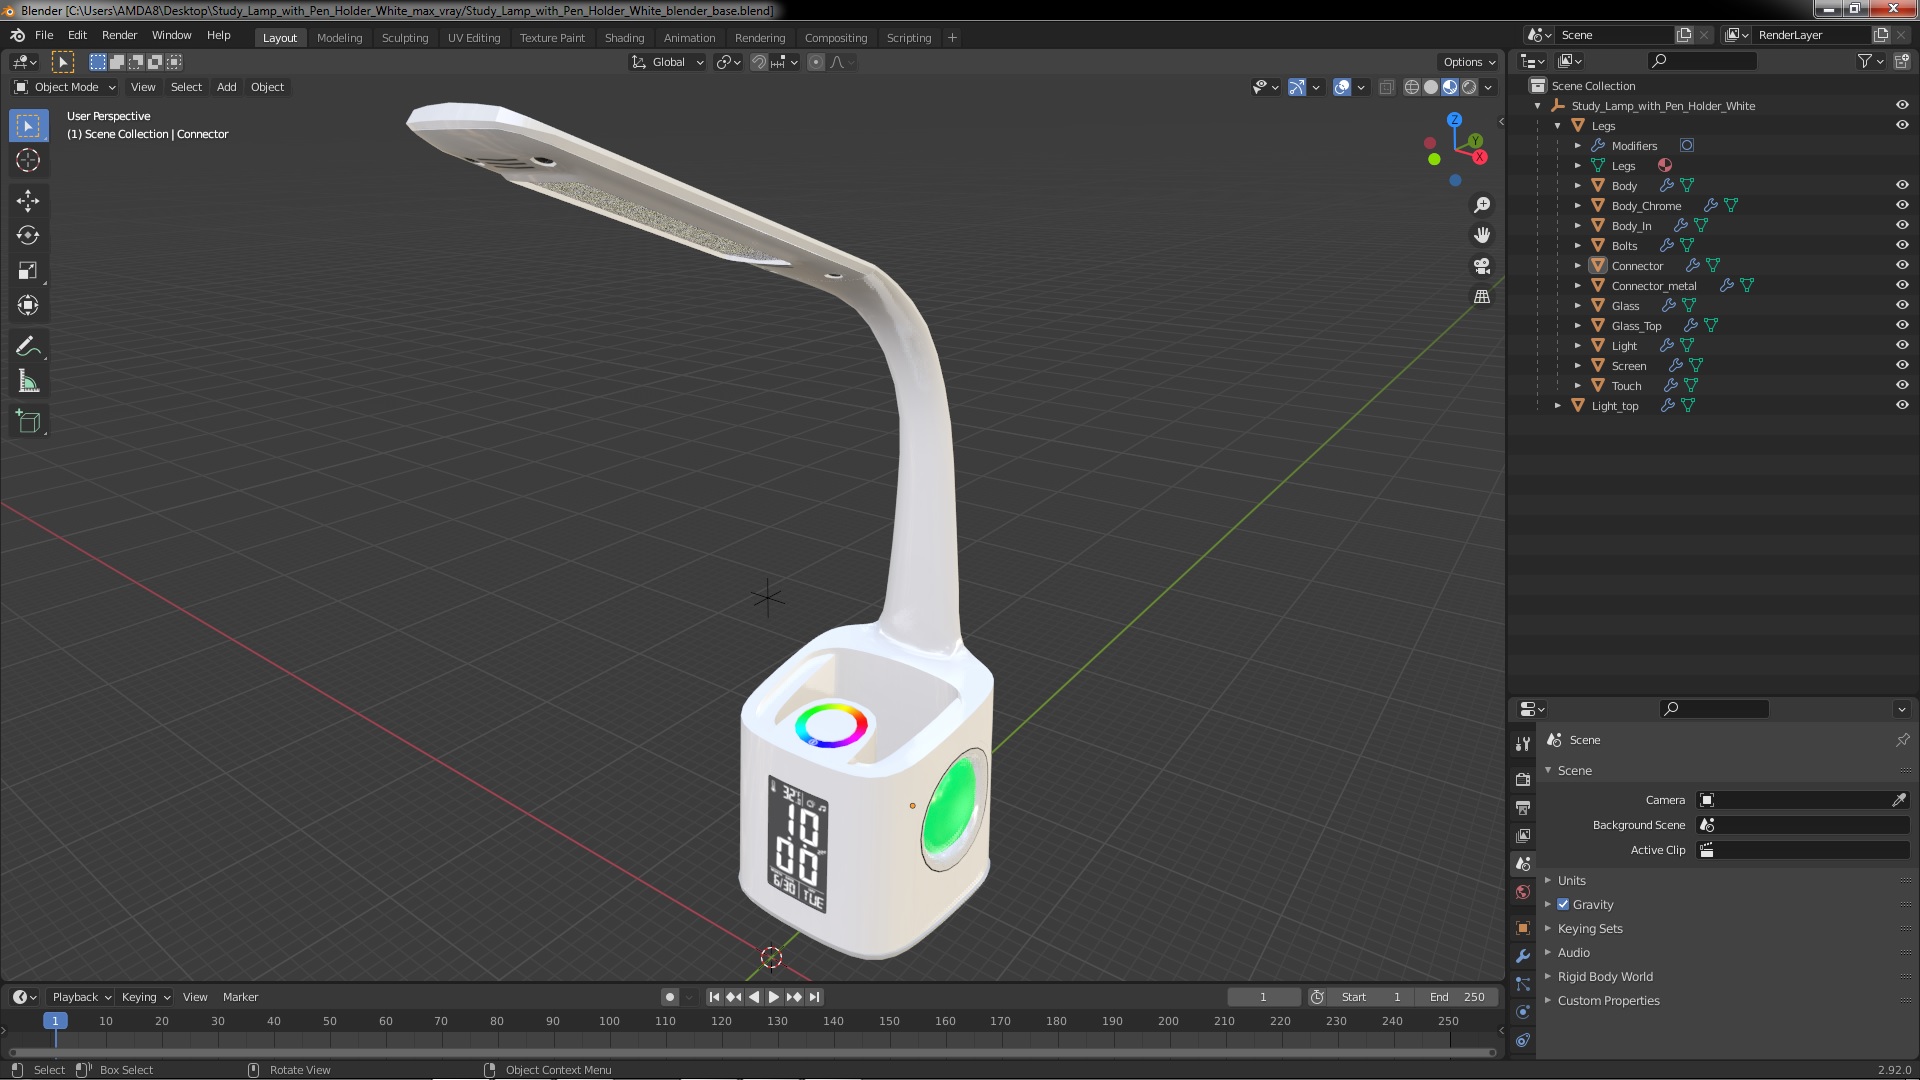1920x1080 pixels.
Task: Select the Move tool
Action: 28,201
